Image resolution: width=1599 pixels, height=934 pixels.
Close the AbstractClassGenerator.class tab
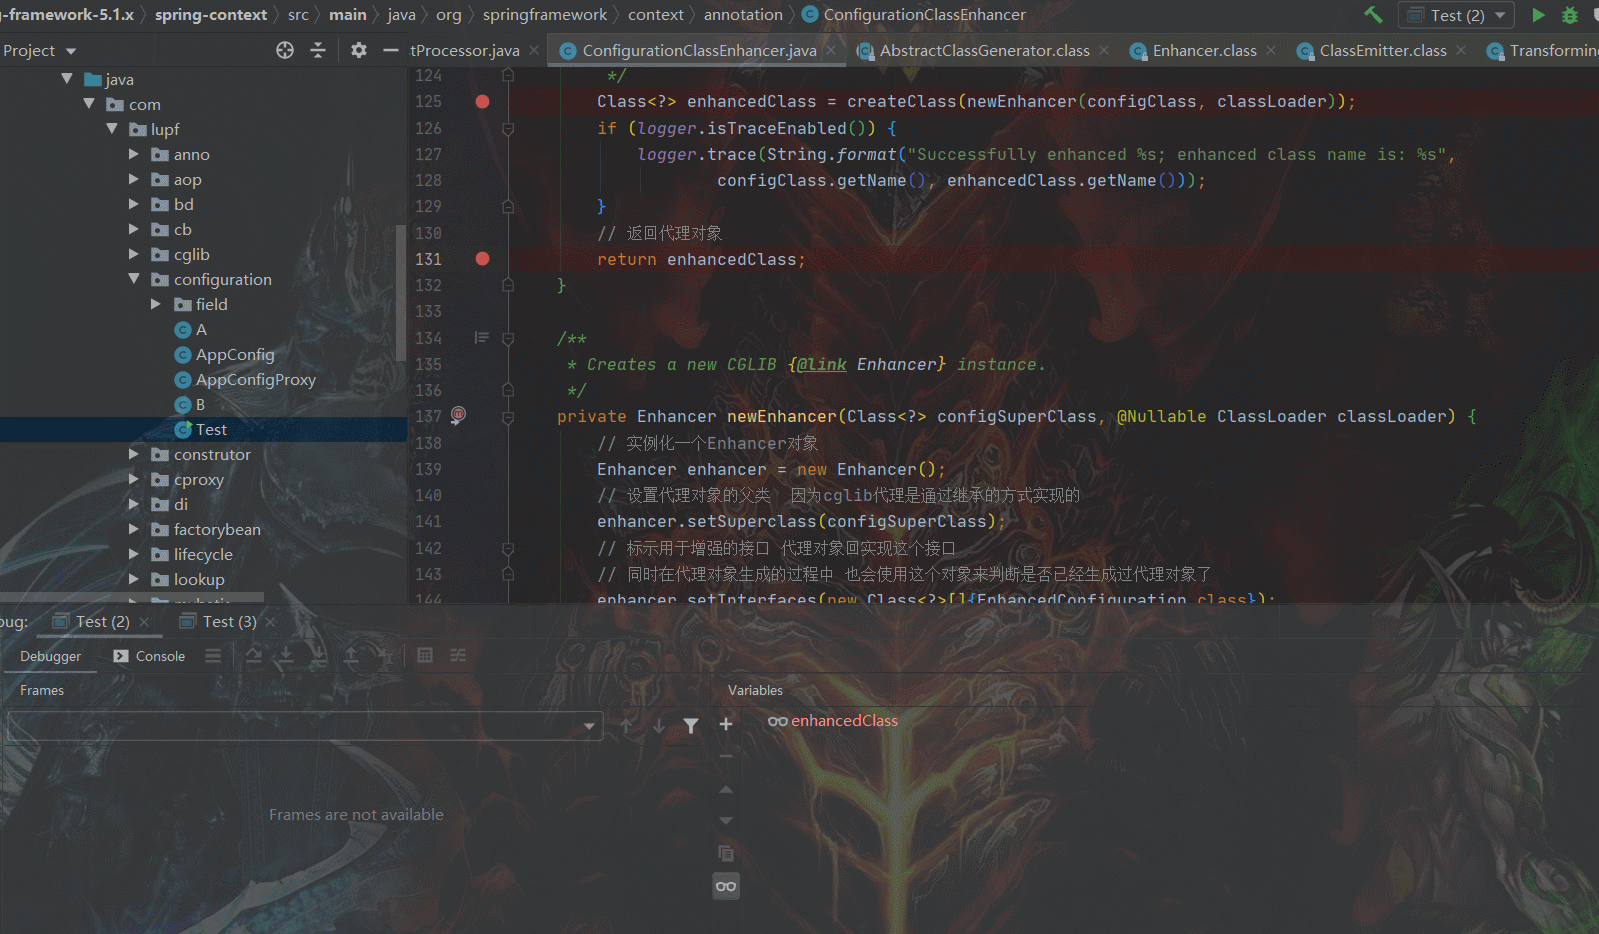pyautogui.click(x=1104, y=50)
